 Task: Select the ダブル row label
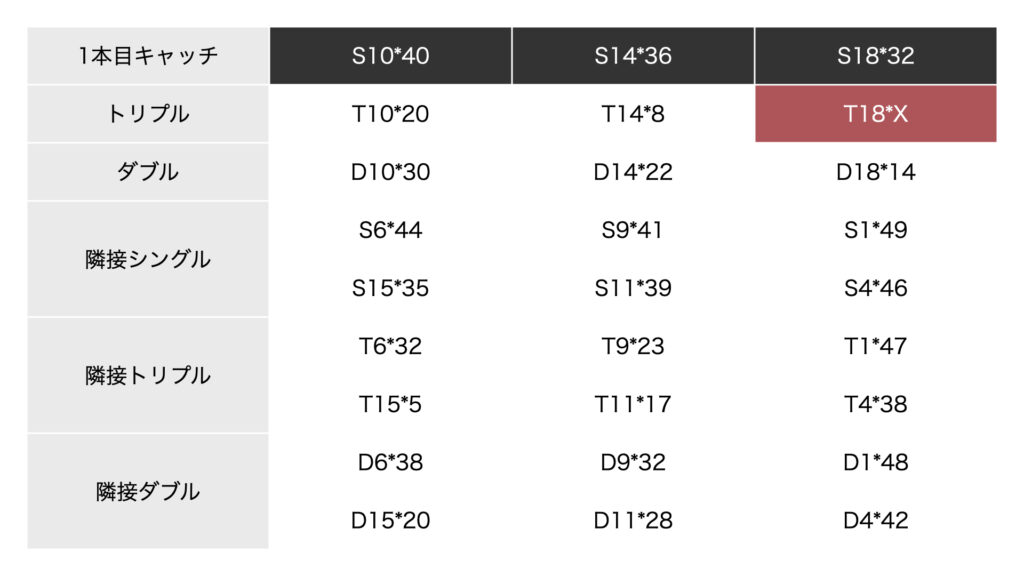pyautogui.click(x=148, y=172)
